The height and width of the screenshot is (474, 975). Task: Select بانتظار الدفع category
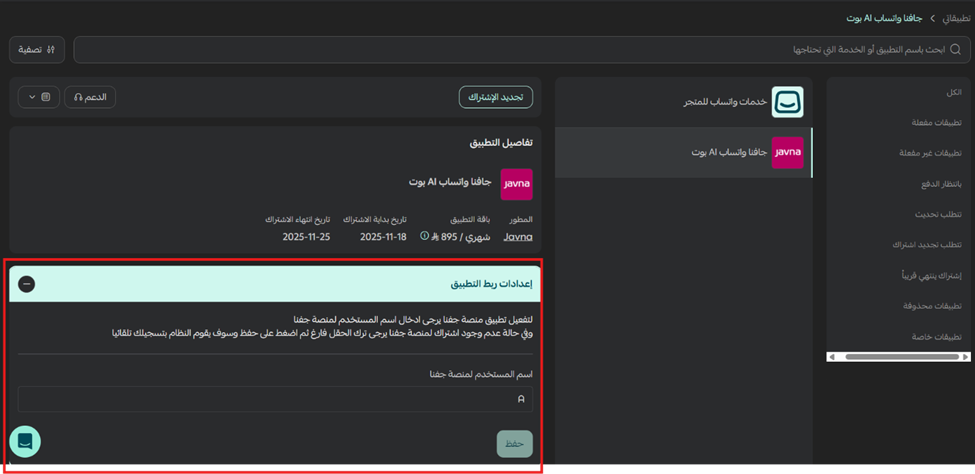click(x=941, y=184)
